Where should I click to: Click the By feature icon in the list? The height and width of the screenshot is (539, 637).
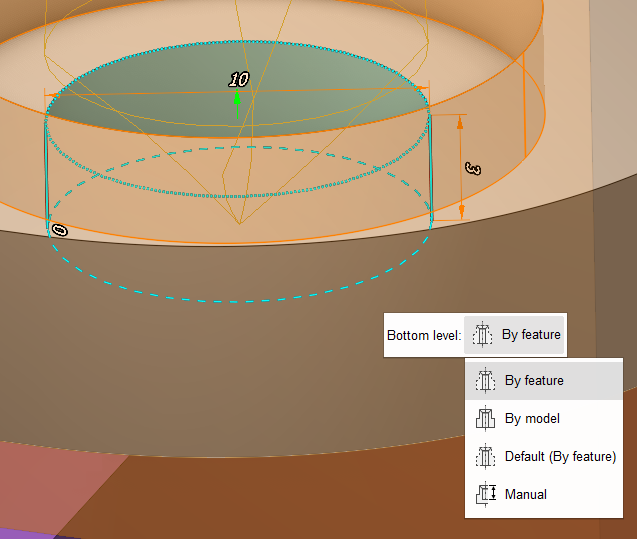(486, 381)
